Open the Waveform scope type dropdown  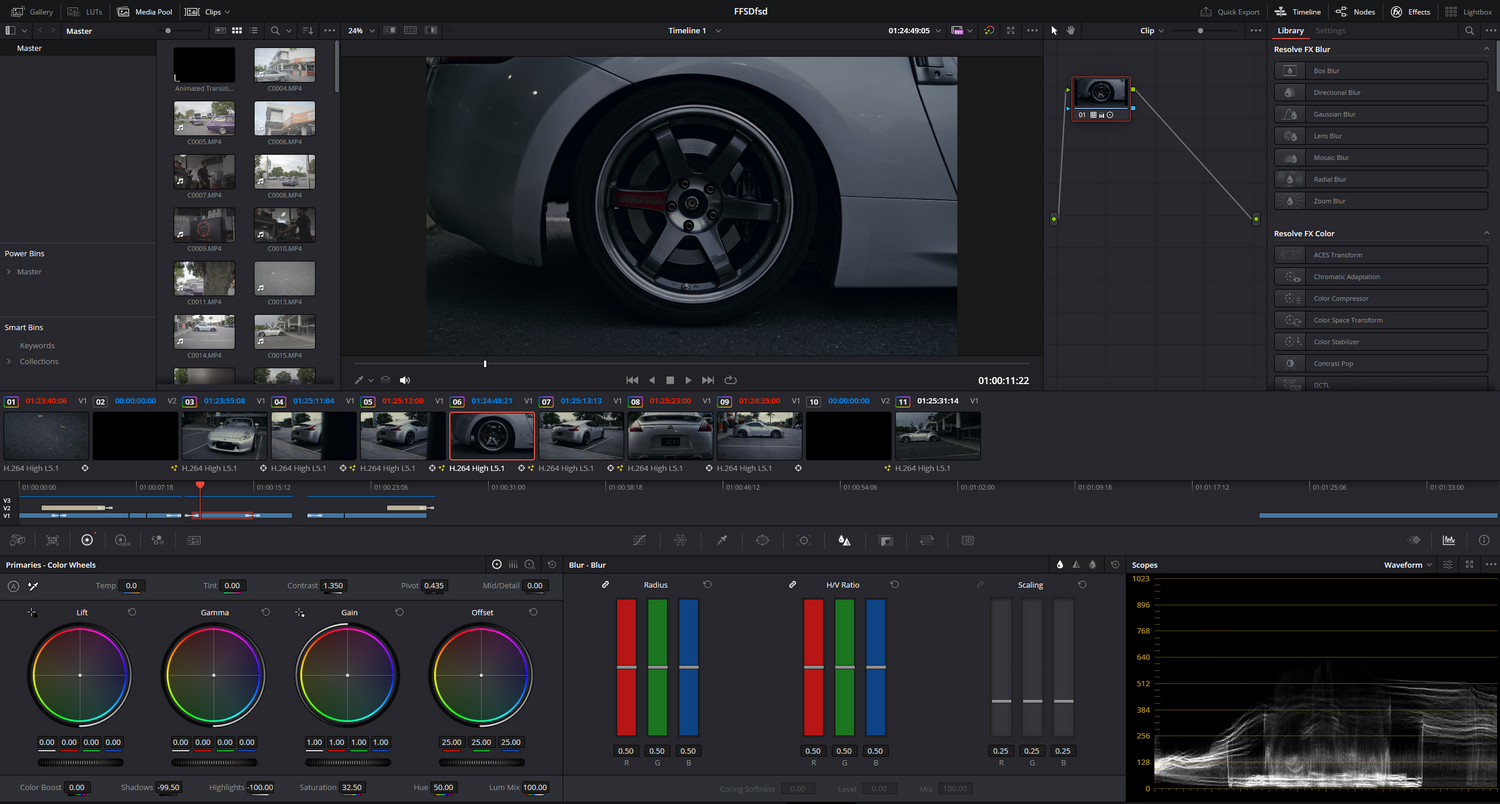[x=1408, y=565]
